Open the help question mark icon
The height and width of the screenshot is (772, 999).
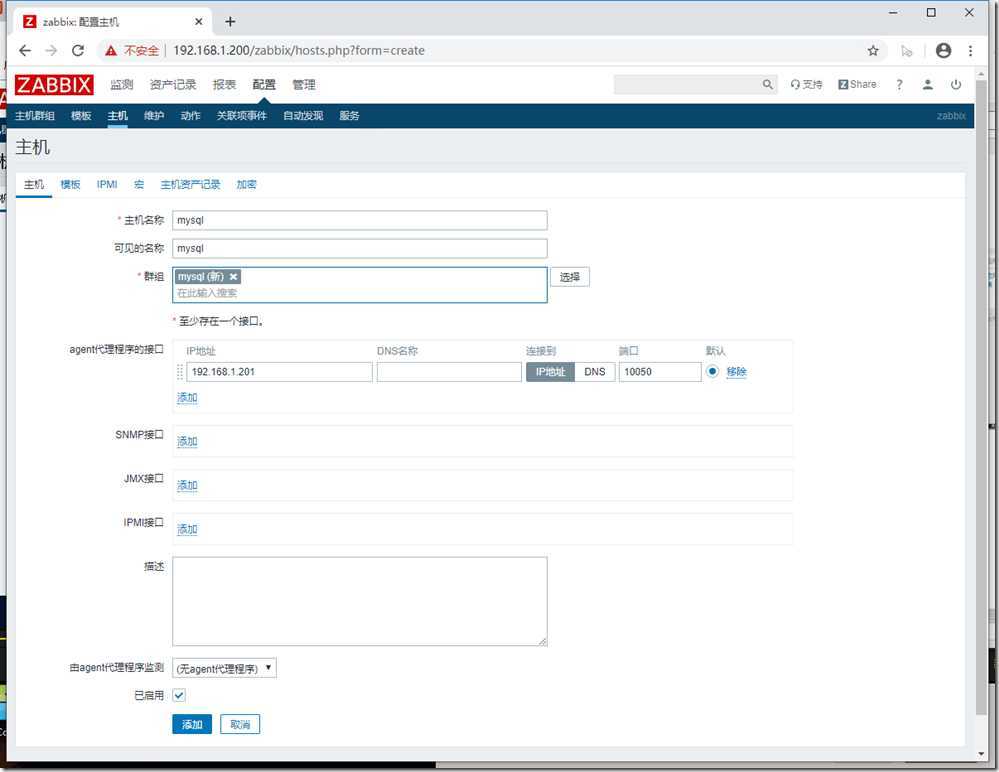point(899,85)
